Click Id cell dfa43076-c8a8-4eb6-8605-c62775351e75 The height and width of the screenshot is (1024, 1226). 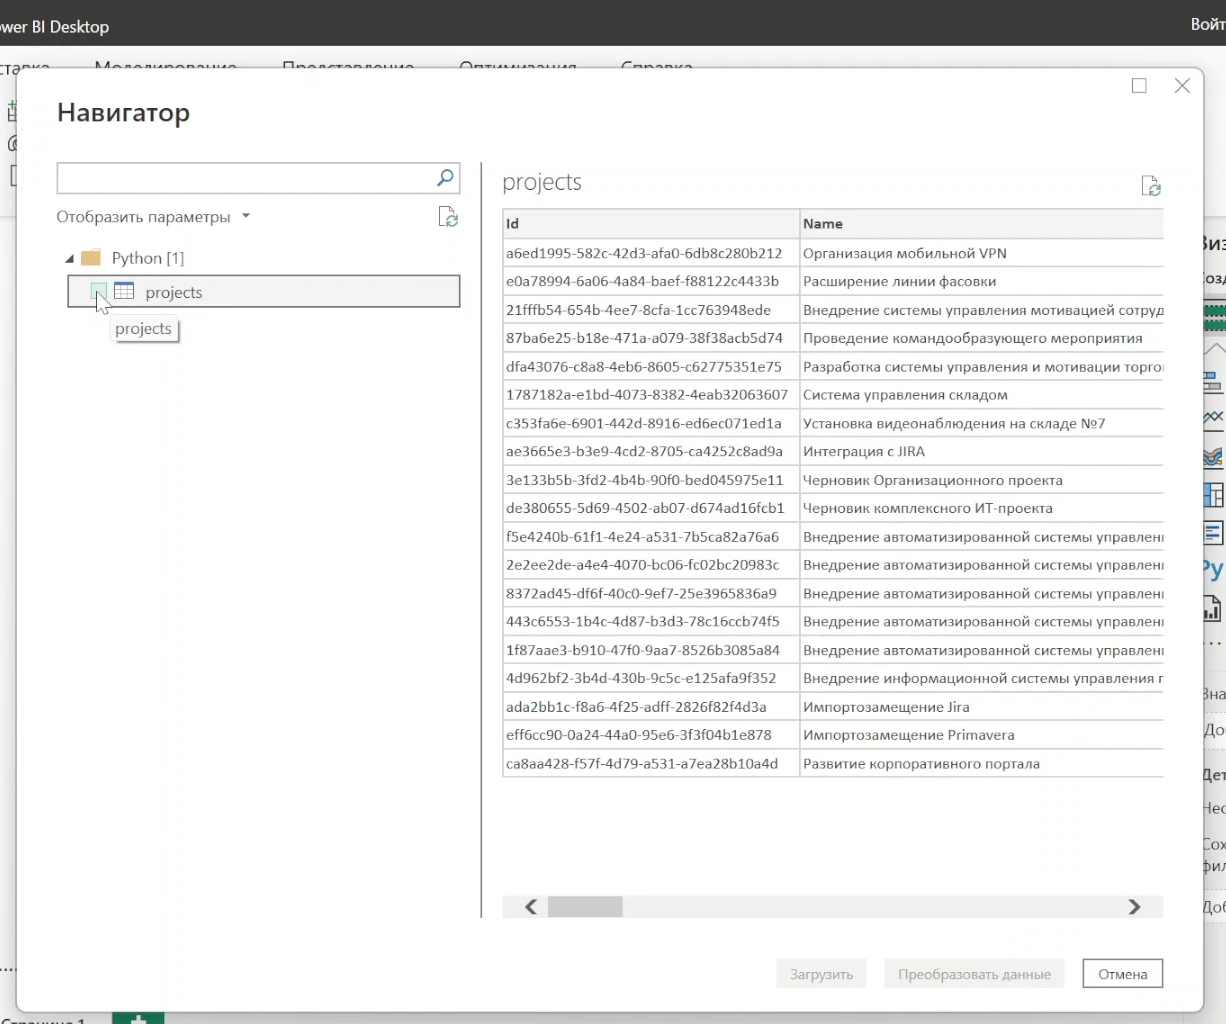point(650,367)
